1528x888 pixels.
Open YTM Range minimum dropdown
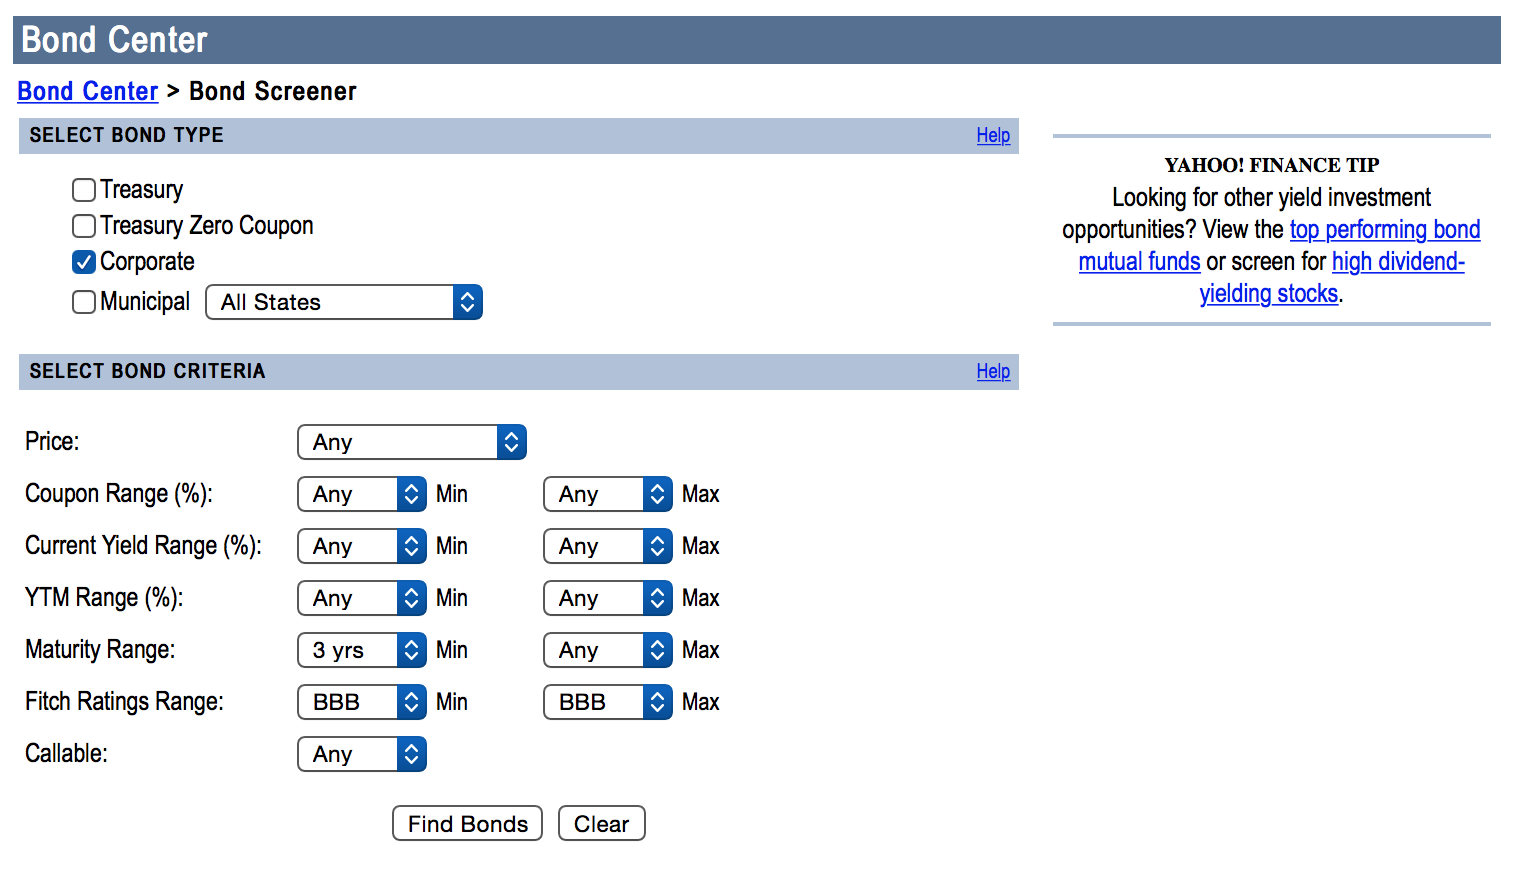coord(362,598)
